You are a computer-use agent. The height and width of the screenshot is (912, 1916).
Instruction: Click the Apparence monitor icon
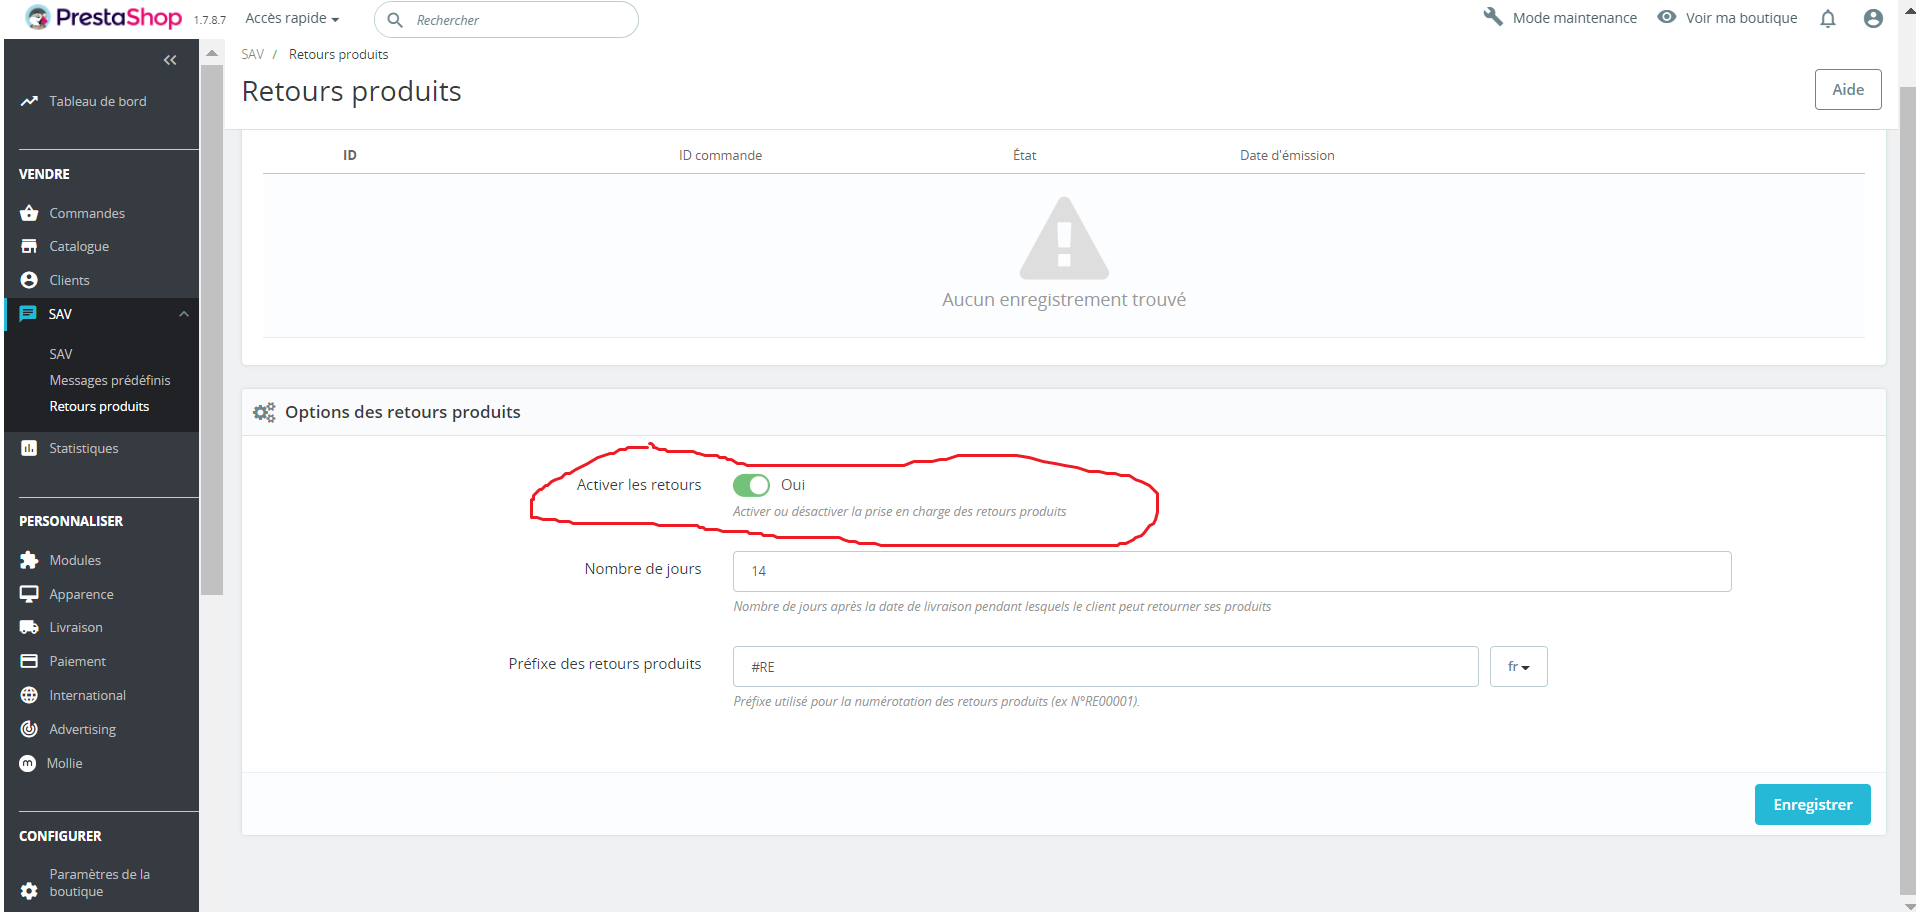pos(29,594)
